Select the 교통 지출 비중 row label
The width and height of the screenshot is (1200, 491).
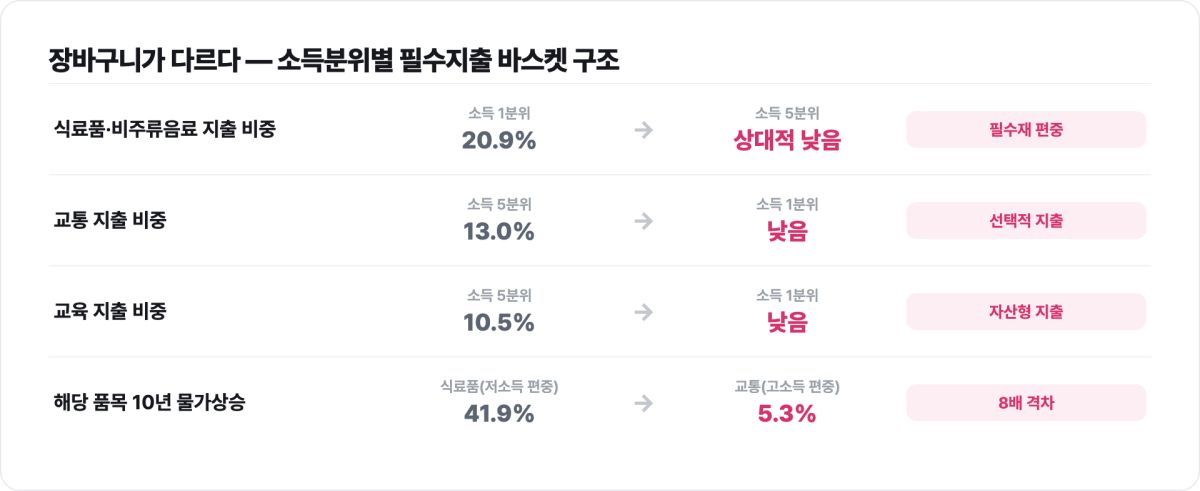tap(109, 221)
